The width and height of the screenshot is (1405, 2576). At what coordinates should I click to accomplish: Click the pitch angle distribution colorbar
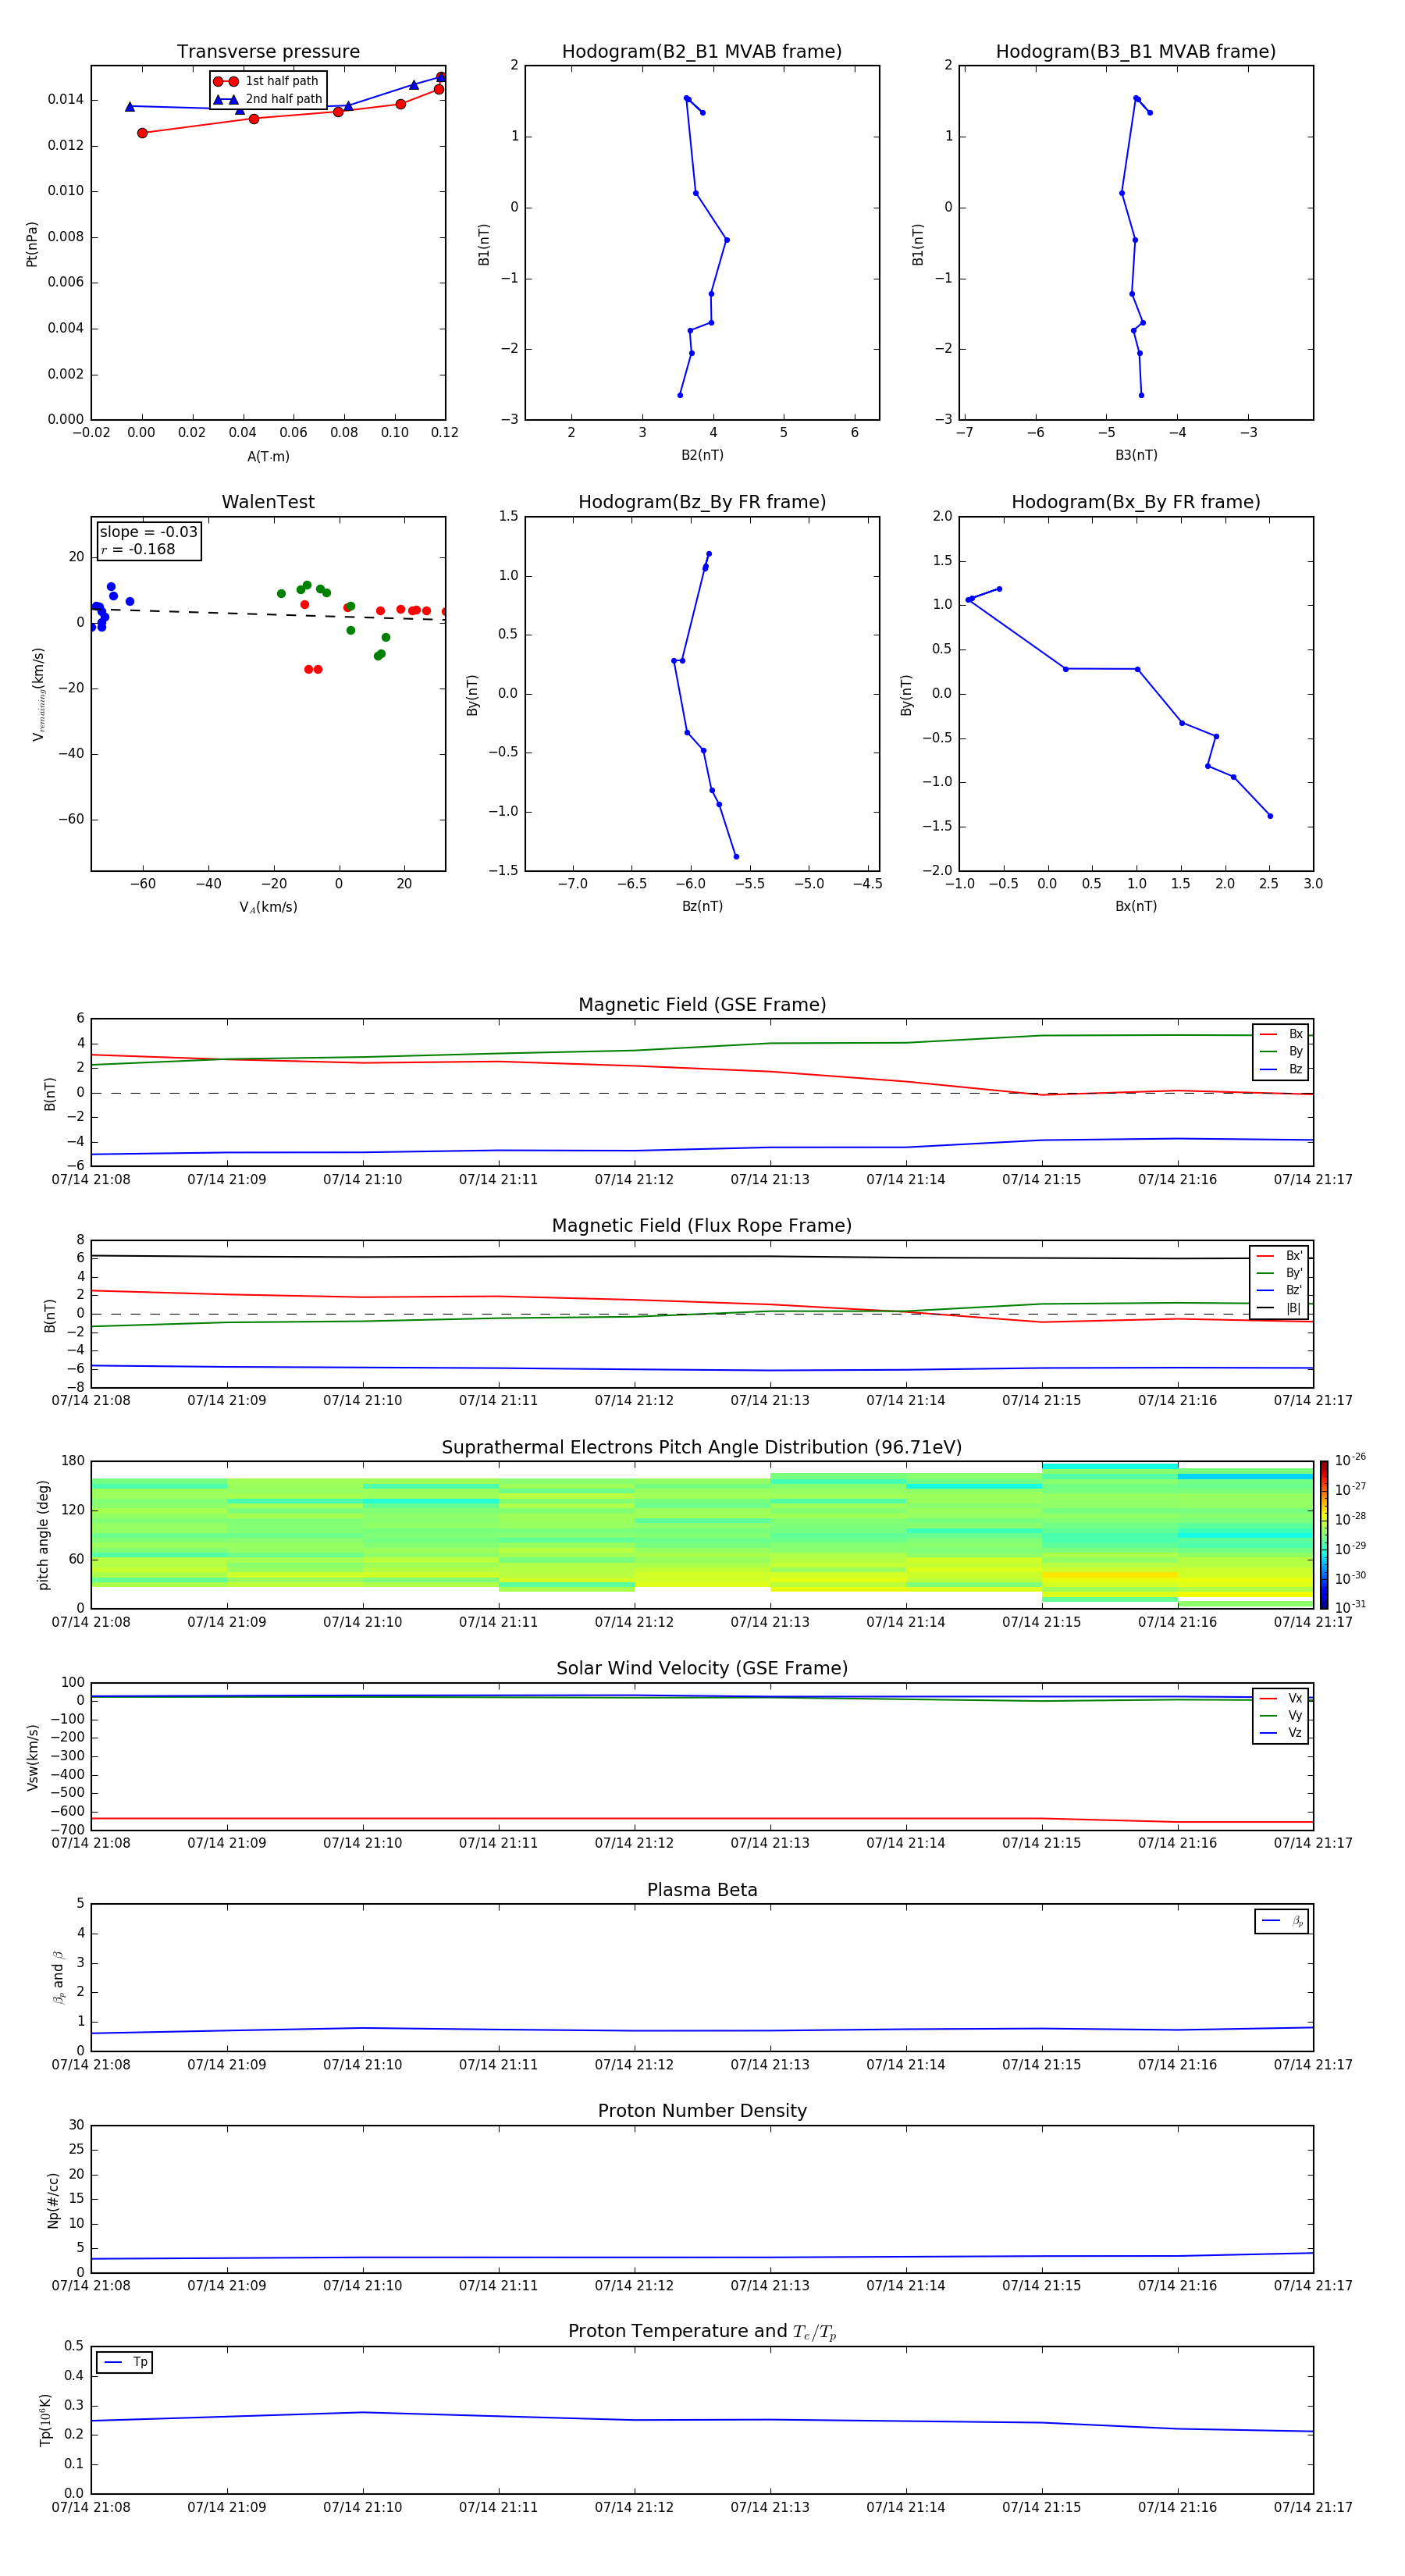click(1323, 1535)
